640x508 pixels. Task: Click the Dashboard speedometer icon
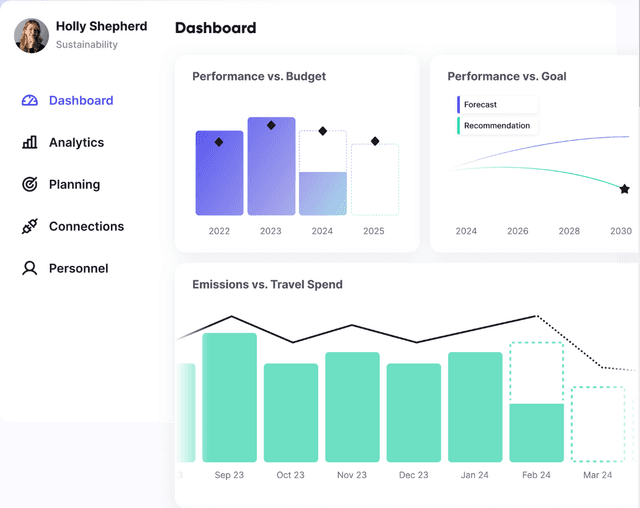(x=29, y=100)
